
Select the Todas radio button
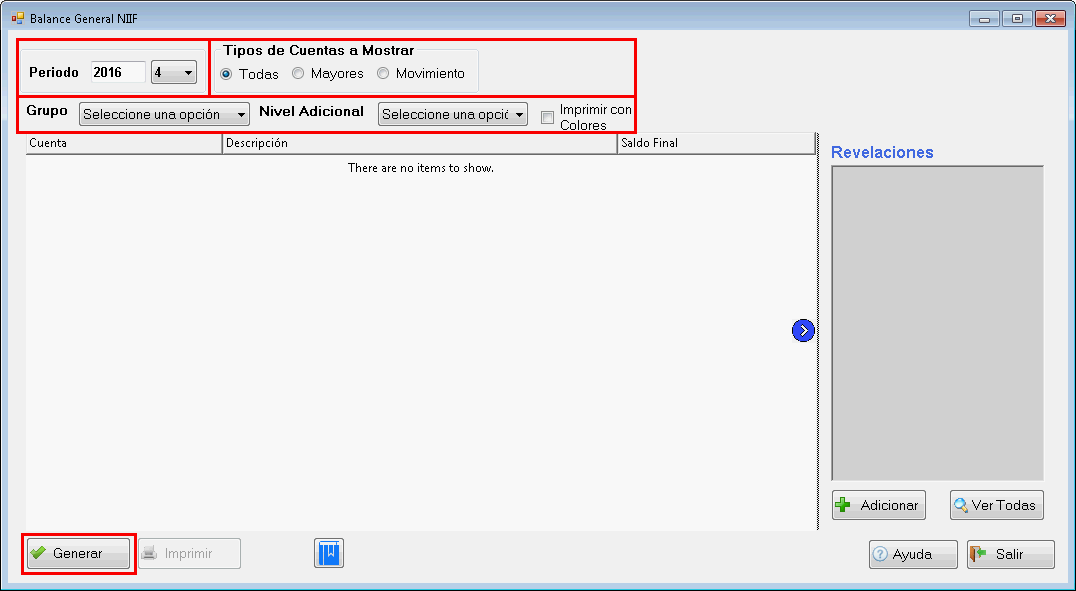click(227, 74)
